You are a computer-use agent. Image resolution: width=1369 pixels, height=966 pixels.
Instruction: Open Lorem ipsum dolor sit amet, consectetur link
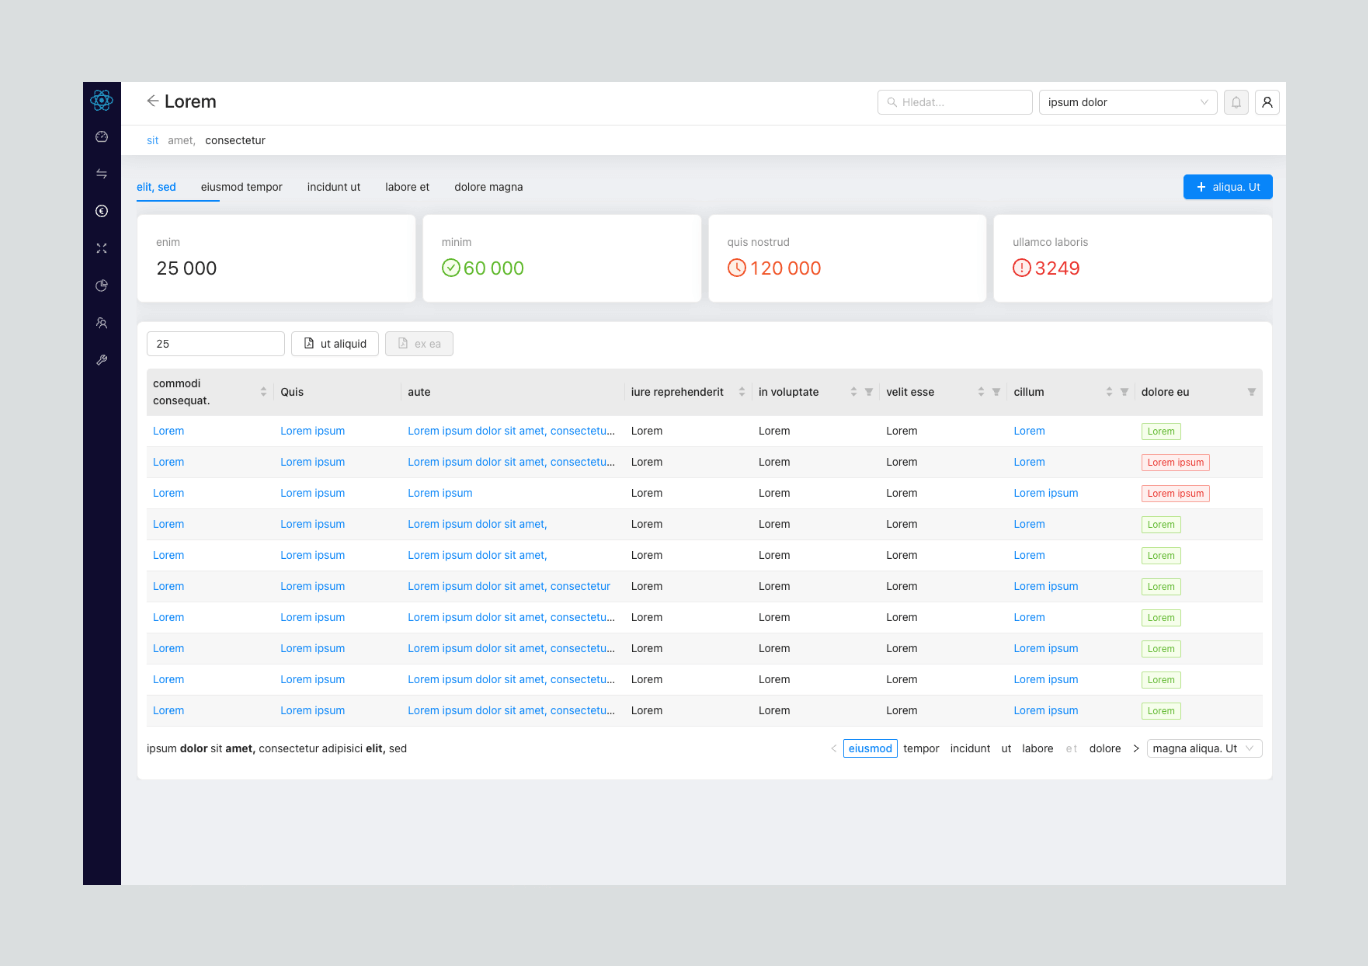509,587
